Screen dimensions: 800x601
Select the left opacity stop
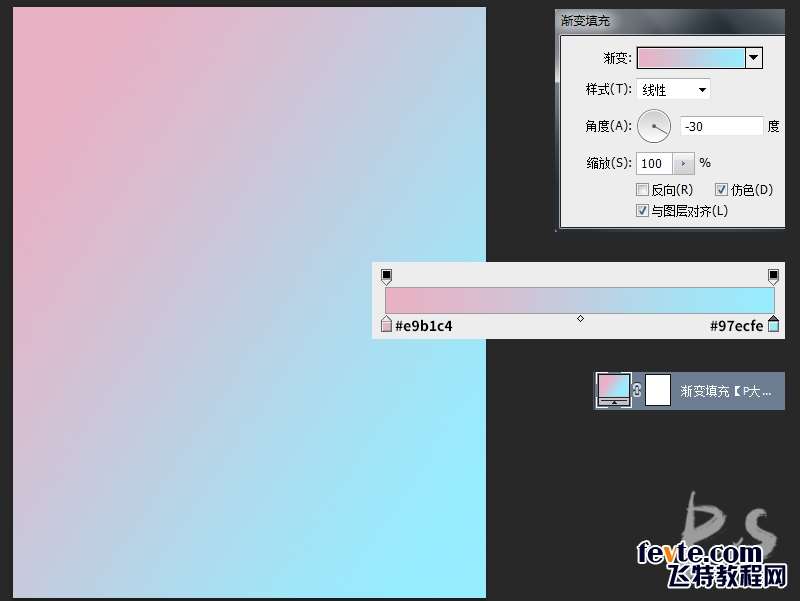[x=386, y=276]
